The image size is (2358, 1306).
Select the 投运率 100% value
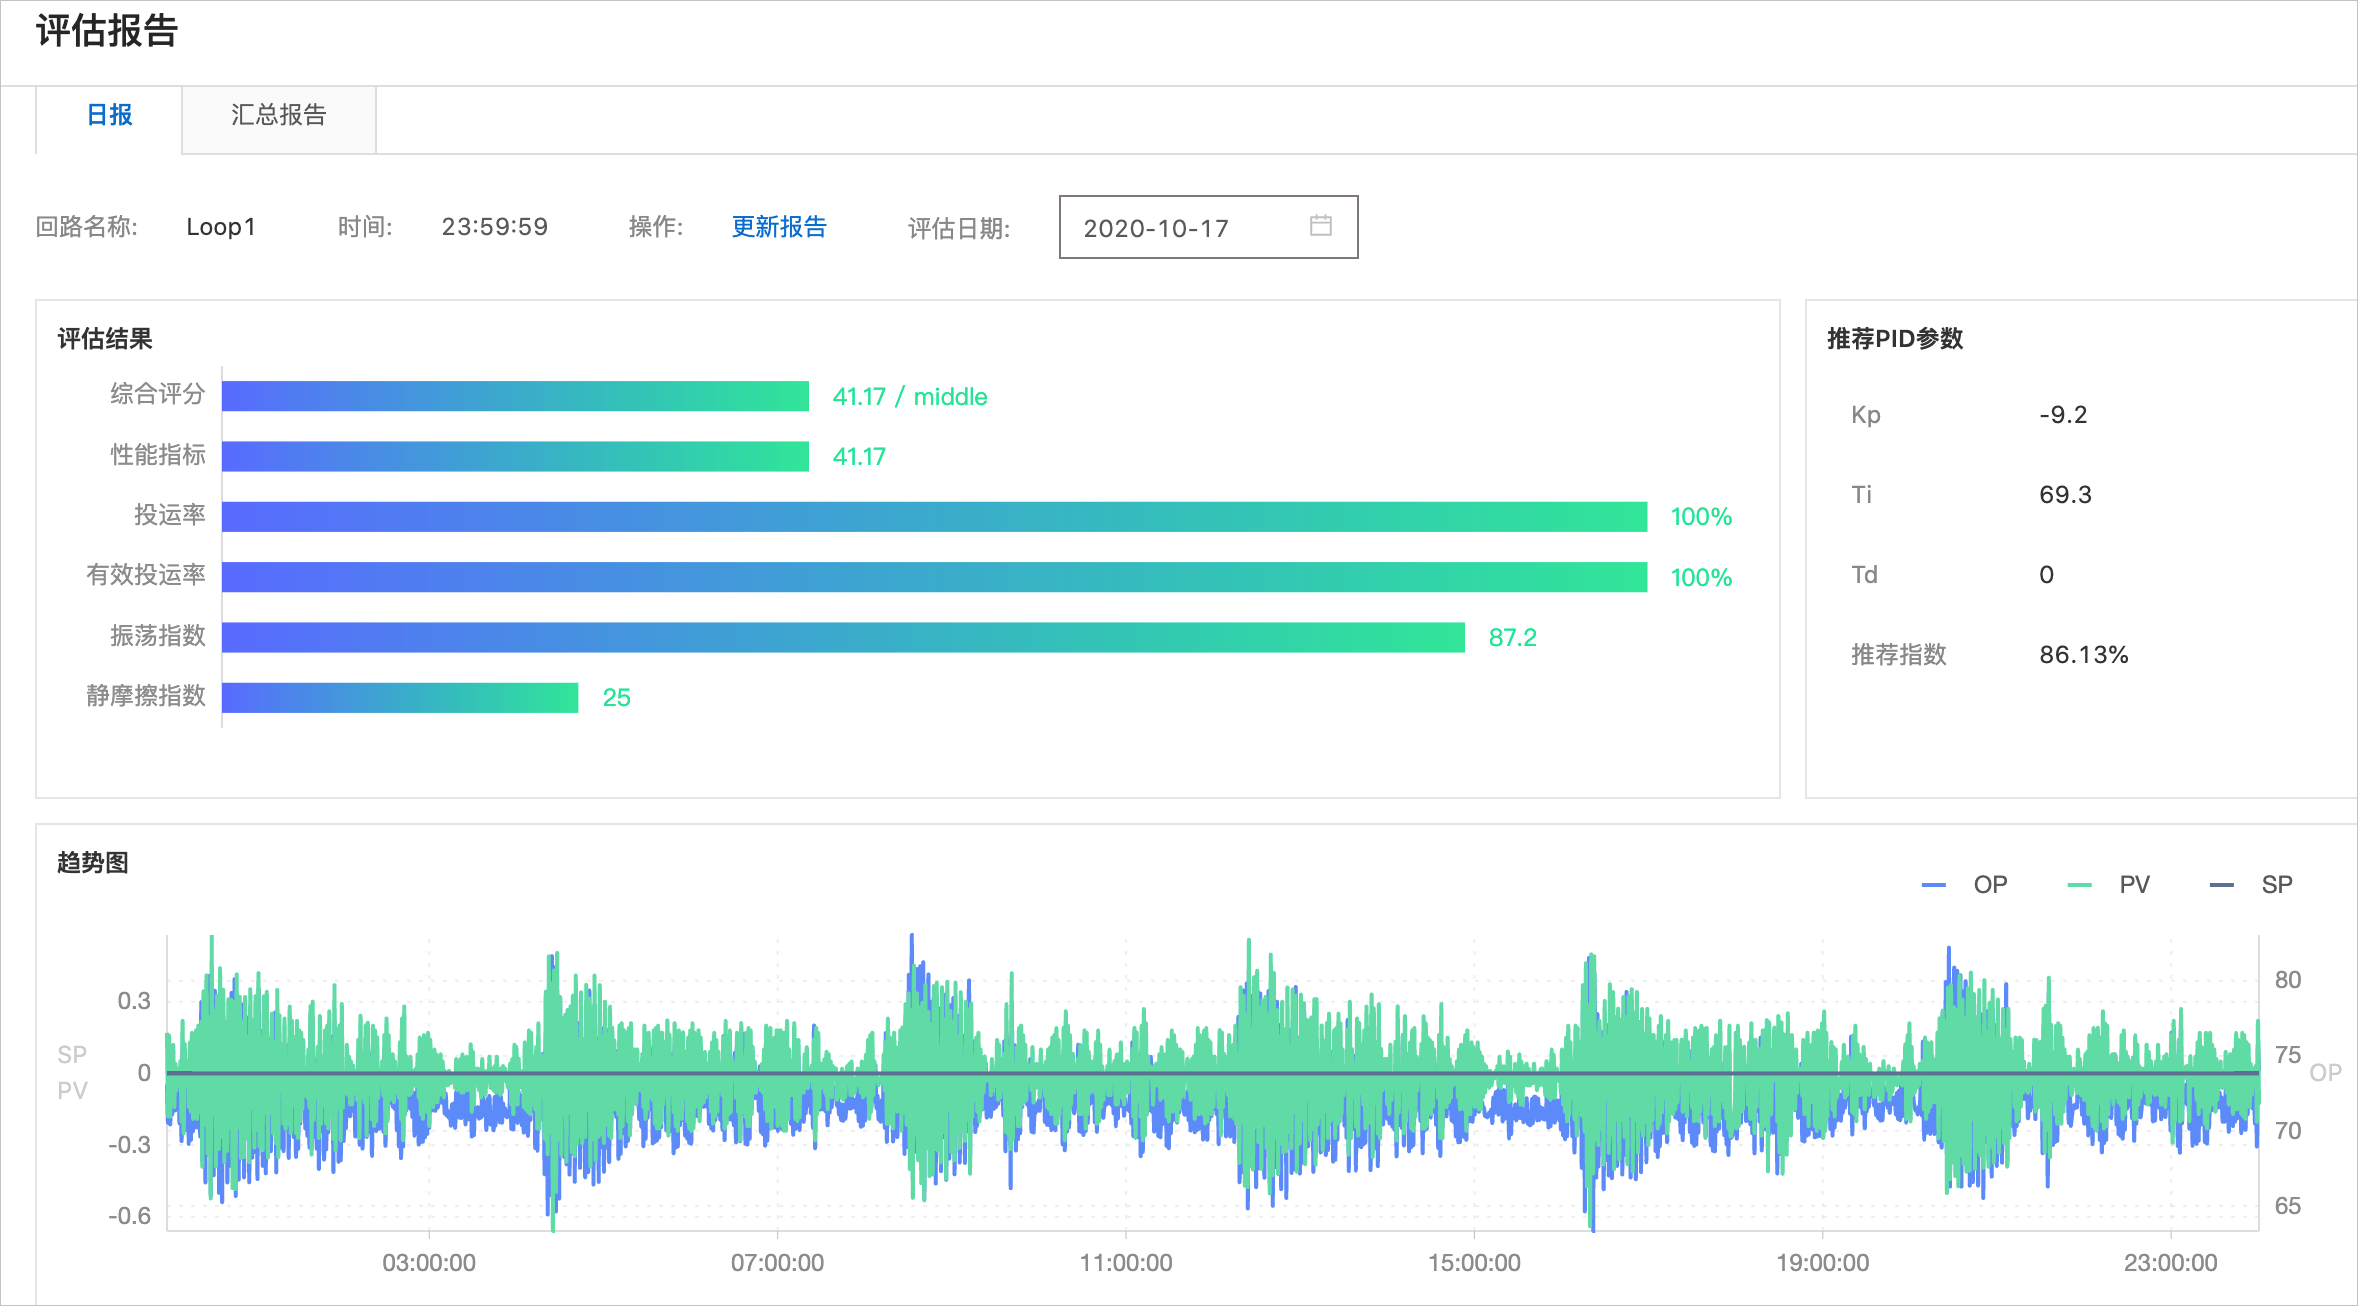1701,517
